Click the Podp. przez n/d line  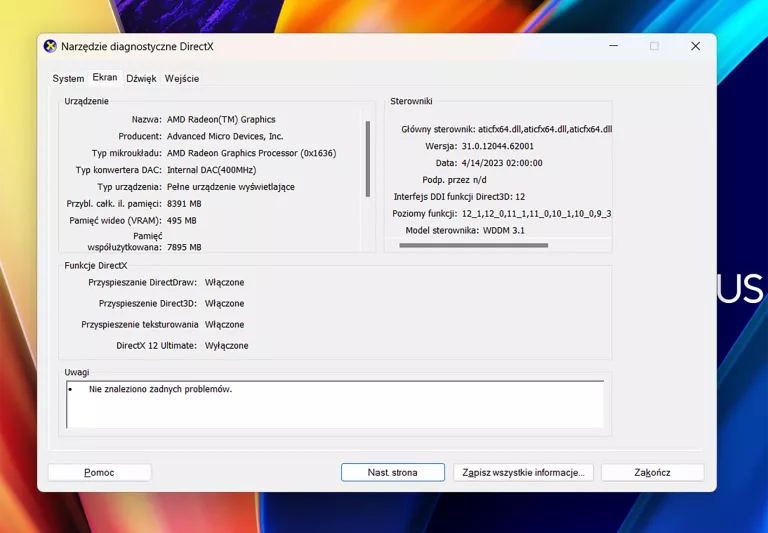454,180
